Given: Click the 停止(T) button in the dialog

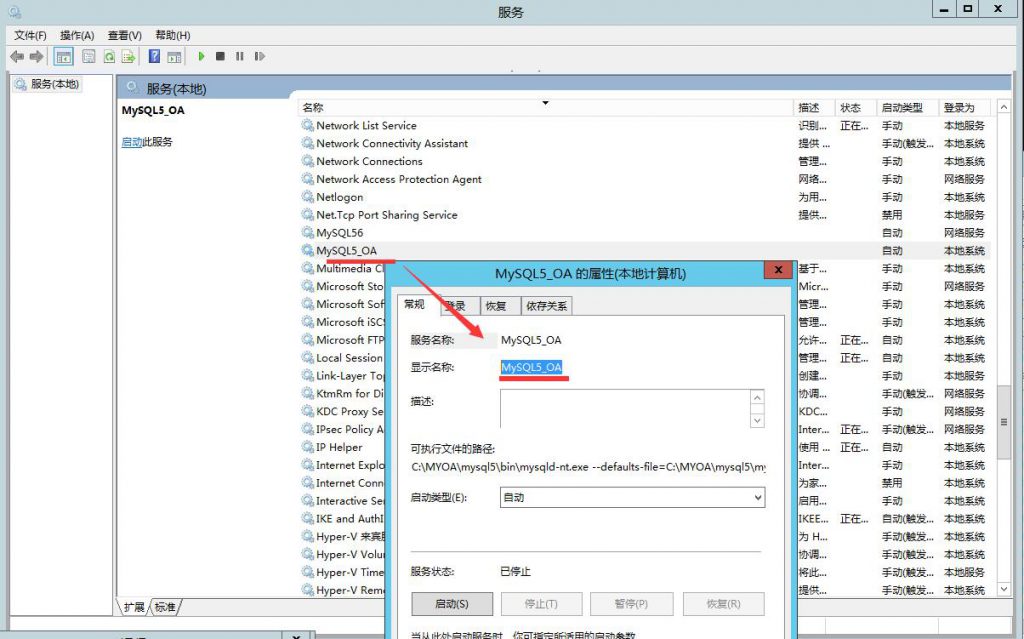Looking at the screenshot, I should (x=541, y=604).
